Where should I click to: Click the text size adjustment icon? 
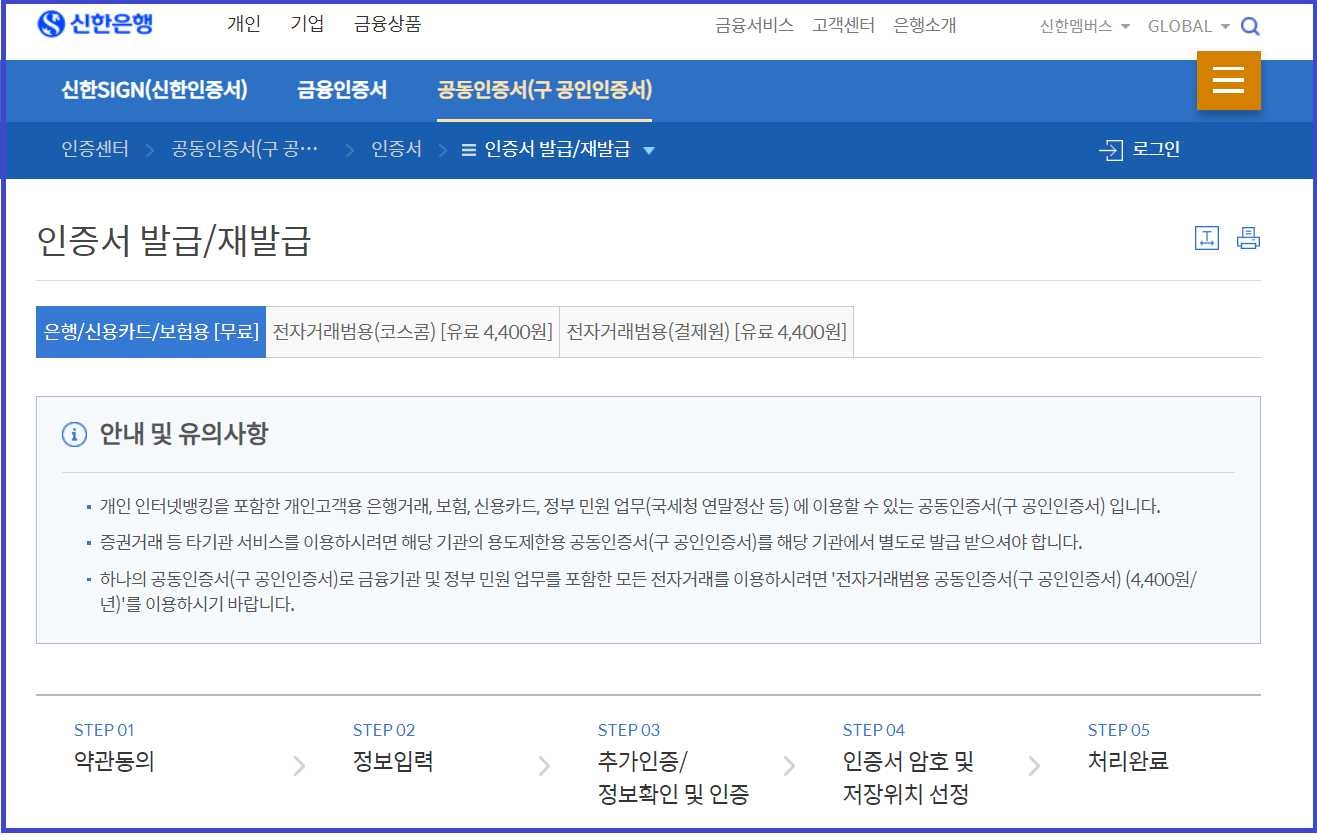click(x=1207, y=238)
